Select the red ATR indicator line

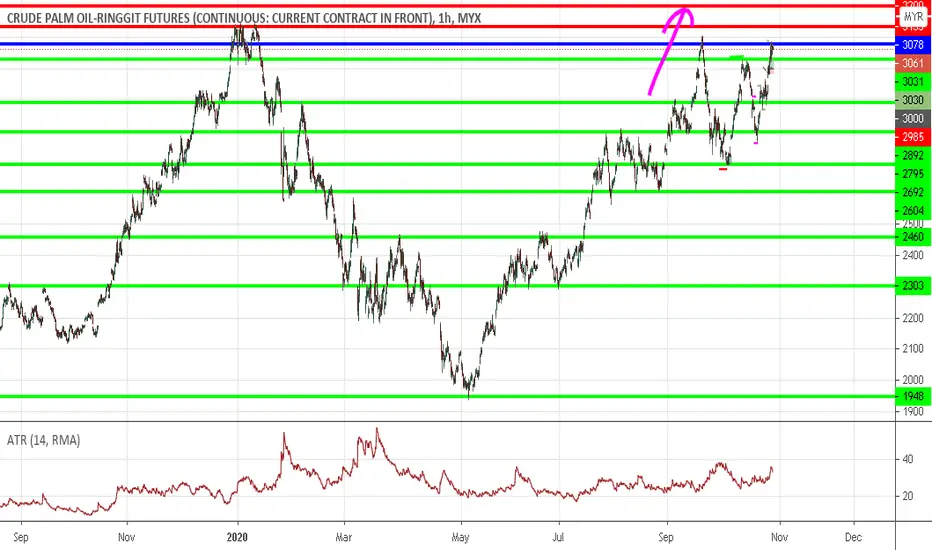pos(386,473)
